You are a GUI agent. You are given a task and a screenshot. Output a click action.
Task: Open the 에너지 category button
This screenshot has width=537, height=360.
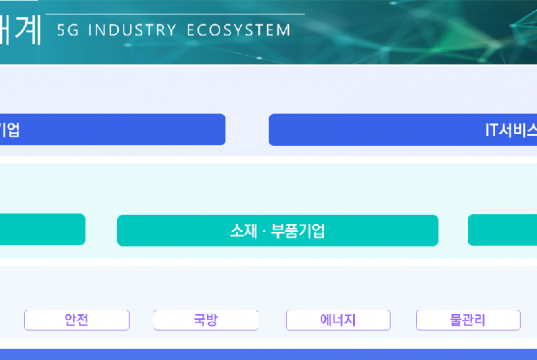pyautogui.click(x=338, y=320)
